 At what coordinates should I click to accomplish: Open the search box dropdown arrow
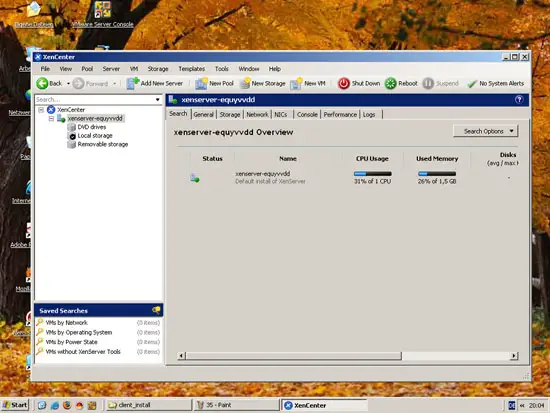157,100
